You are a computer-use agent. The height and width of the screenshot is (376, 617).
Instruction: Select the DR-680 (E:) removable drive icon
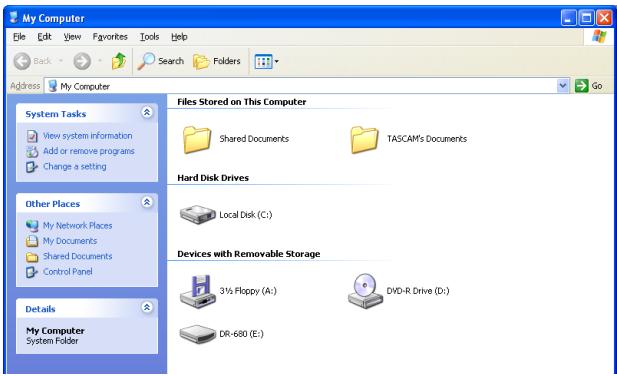[x=198, y=334]
